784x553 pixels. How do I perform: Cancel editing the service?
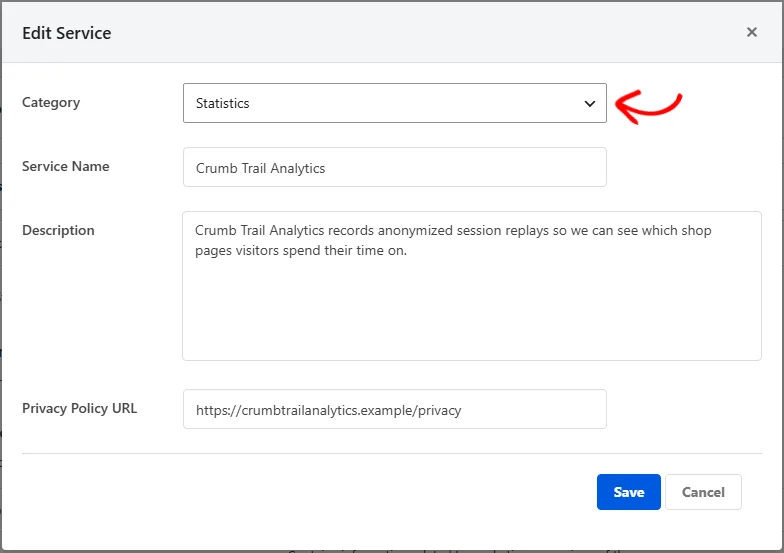point(703,492)
